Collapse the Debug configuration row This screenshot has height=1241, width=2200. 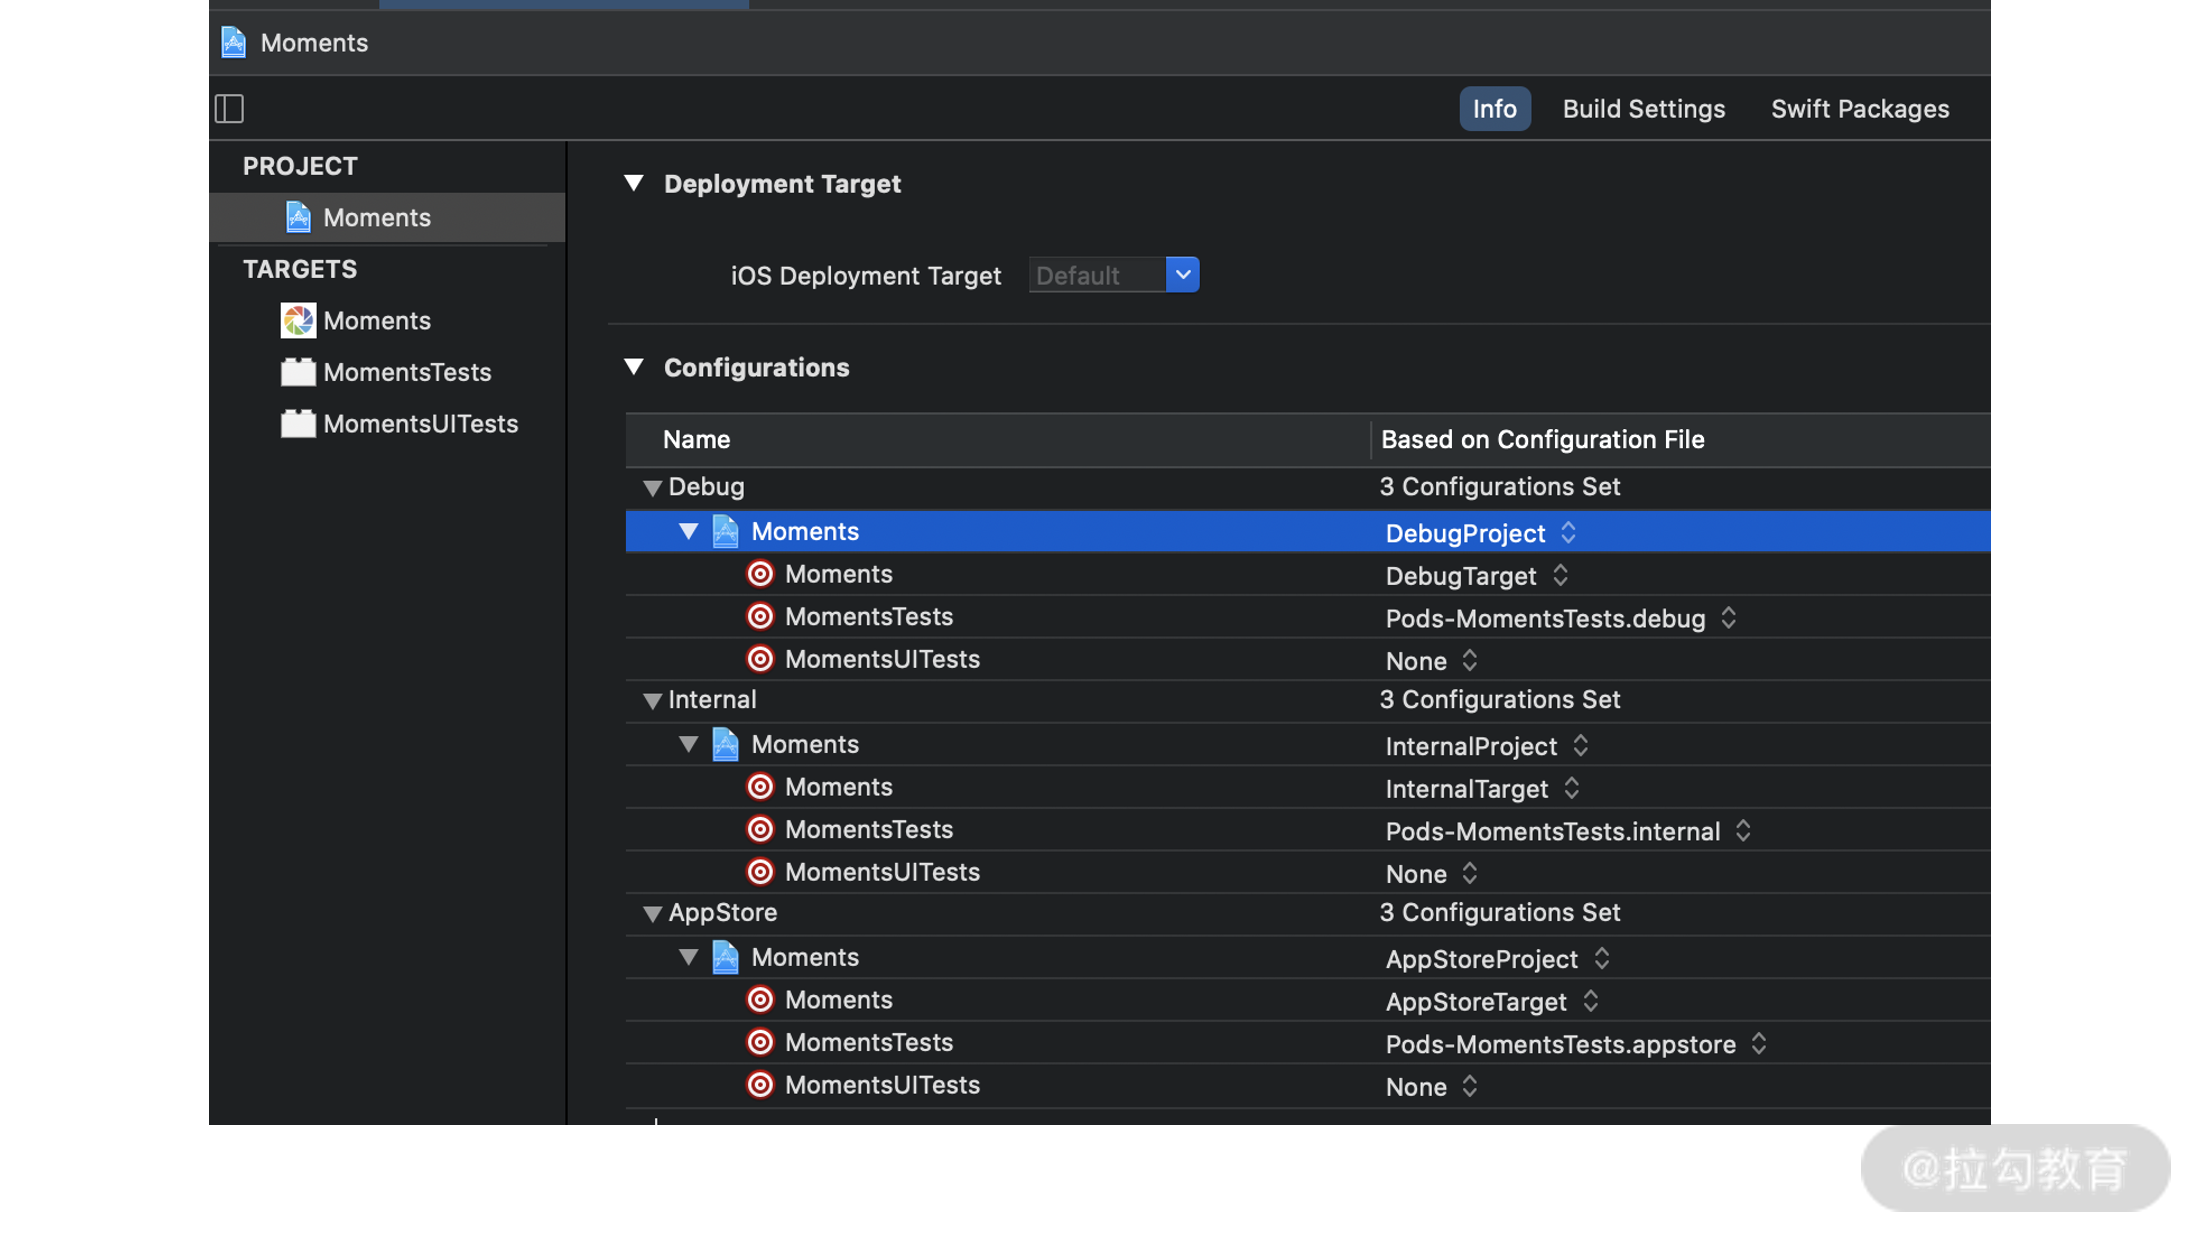pos(652,488)
